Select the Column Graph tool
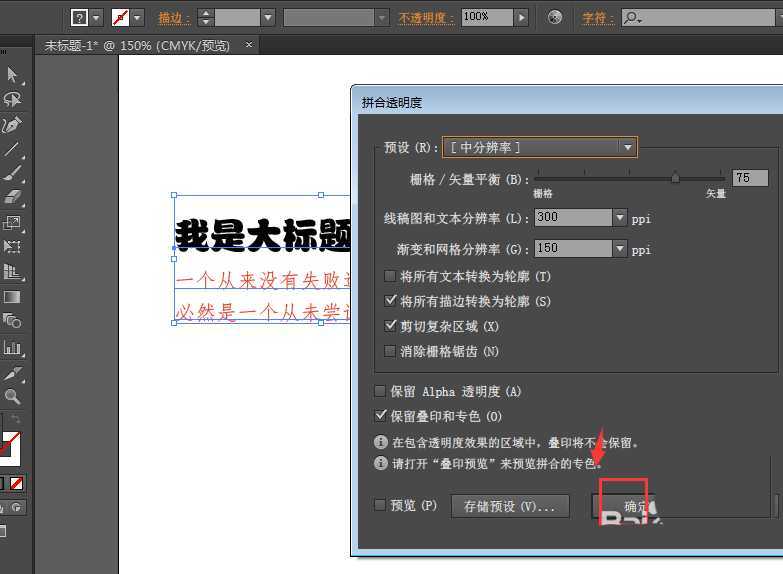The height and width of the screenshot is (574, 783). tap(12, 347)
